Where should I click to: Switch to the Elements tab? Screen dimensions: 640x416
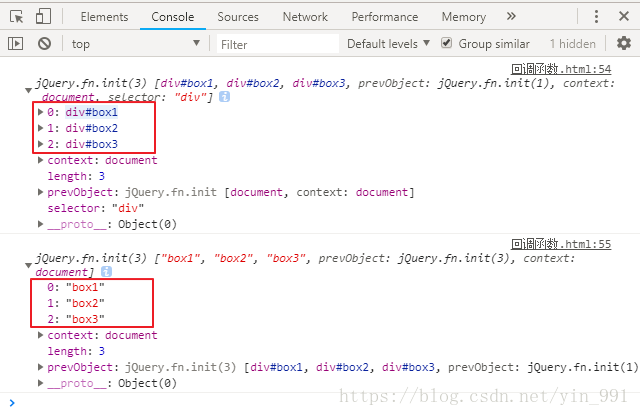(x=104, y=17)
